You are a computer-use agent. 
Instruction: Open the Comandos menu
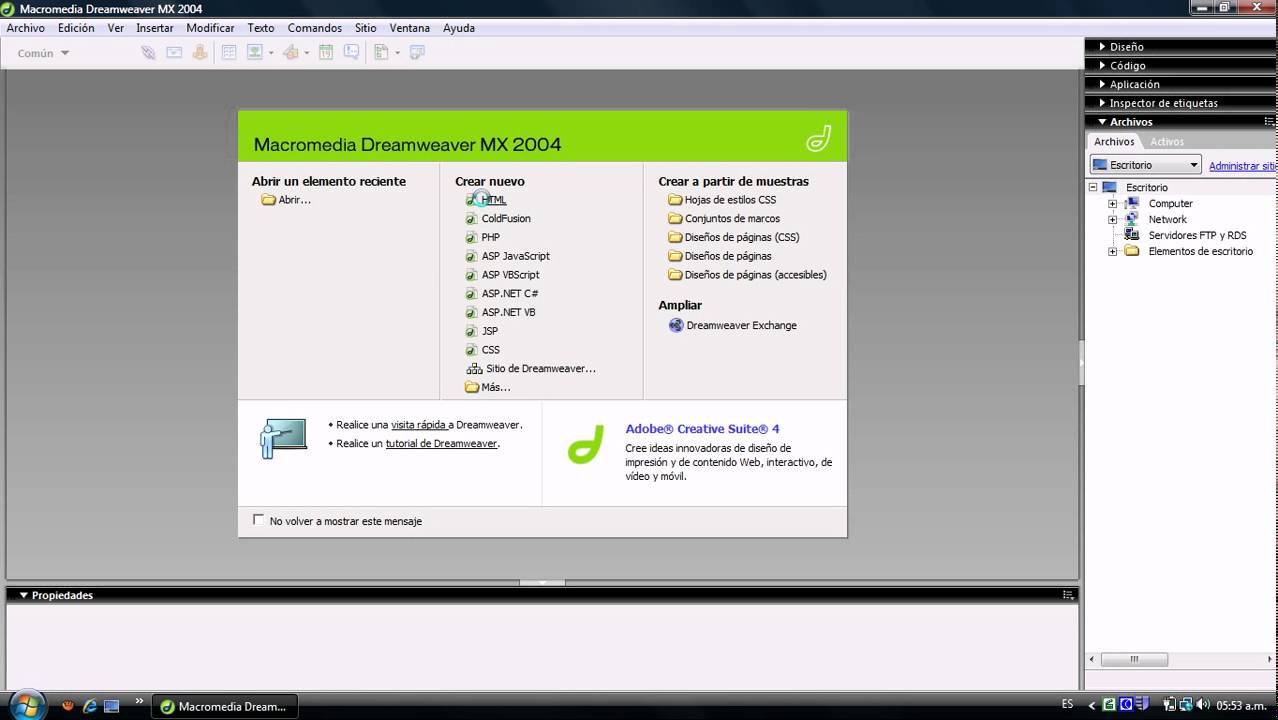coord(315,28)
